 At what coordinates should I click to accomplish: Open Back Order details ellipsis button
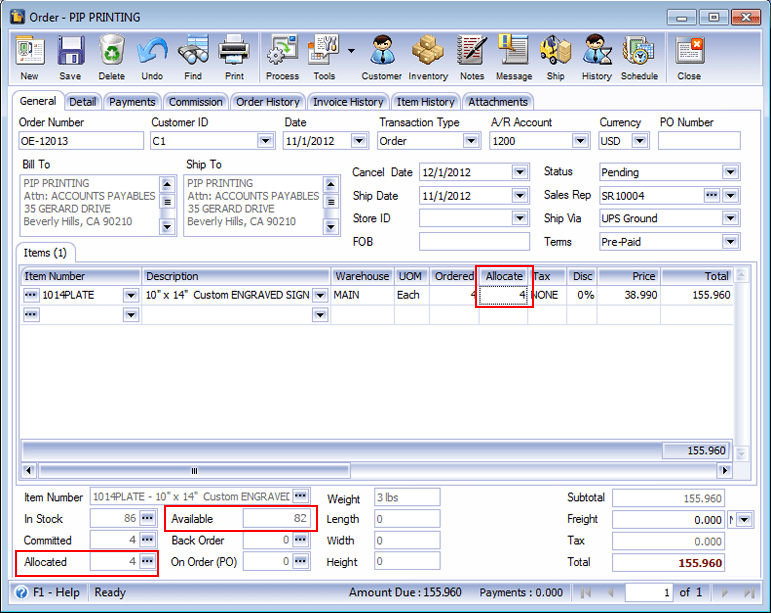click(300, 539)
